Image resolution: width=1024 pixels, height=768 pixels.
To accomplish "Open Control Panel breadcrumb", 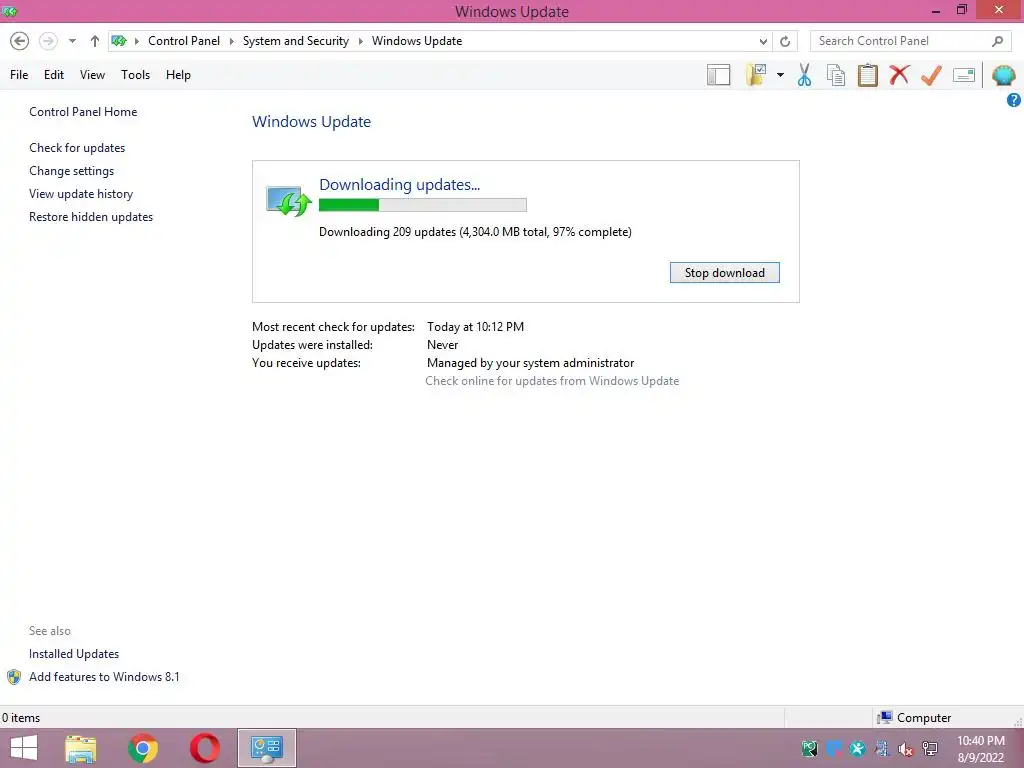I will tap(184, 41).
